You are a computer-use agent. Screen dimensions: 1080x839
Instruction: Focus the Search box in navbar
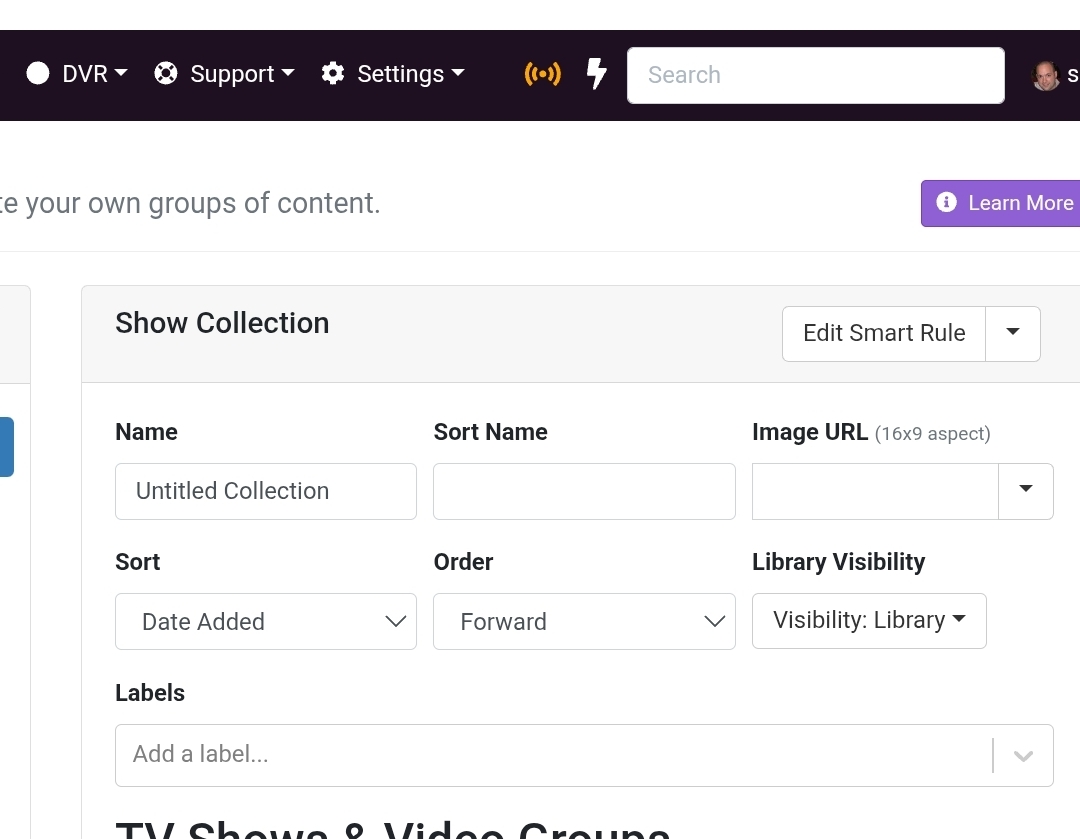coord(815,75)
